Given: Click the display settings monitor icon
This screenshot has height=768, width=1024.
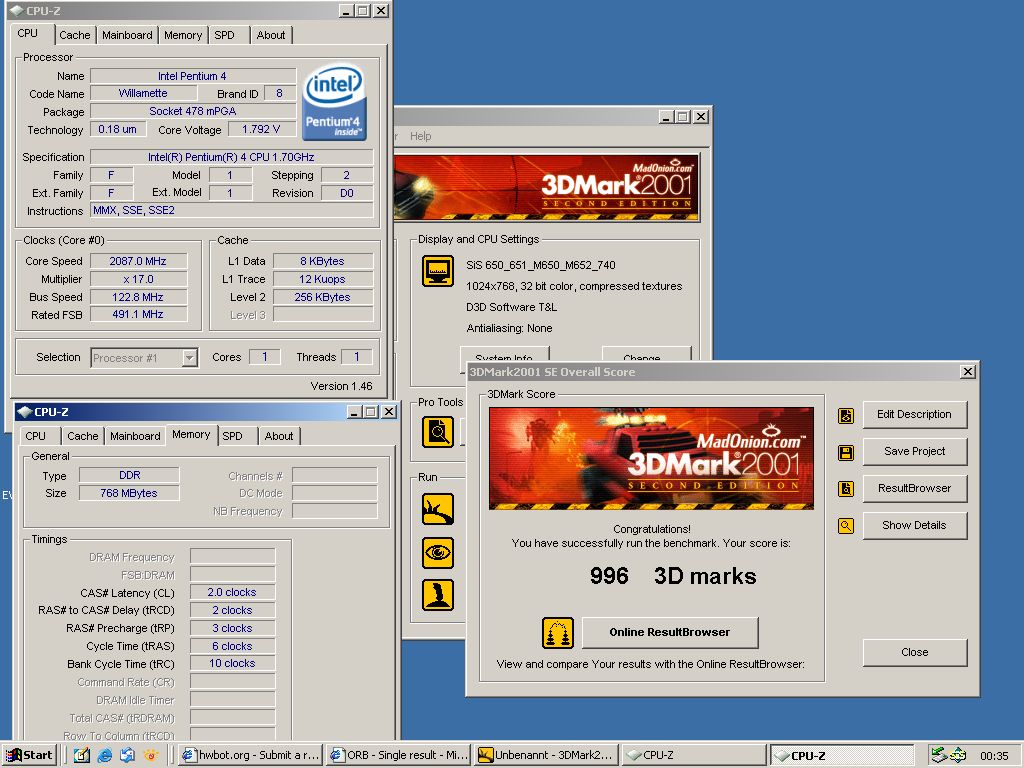Looking at the screenshot, I should 438,271.
